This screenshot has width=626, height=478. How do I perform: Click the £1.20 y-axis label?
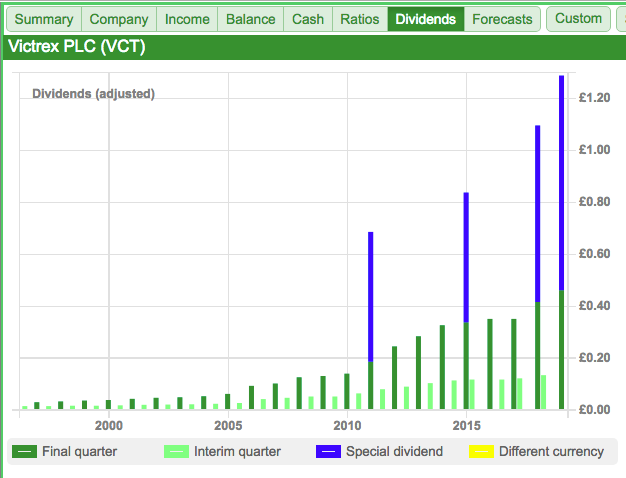[594, 98]
